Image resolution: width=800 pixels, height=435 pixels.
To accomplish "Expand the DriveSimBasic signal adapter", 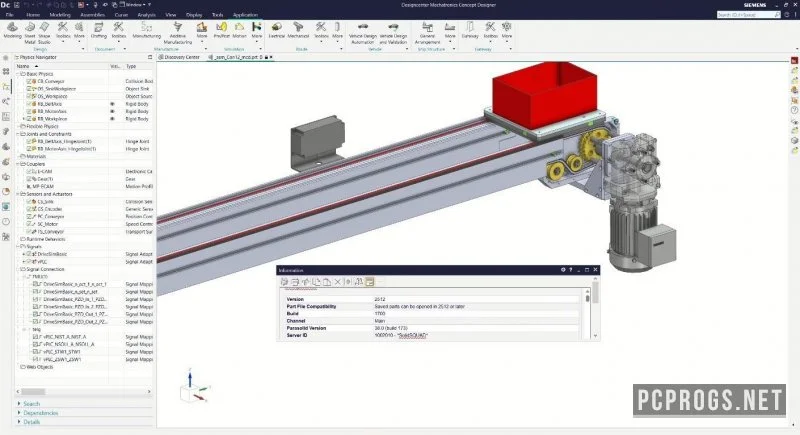I will tap(23, 254).
